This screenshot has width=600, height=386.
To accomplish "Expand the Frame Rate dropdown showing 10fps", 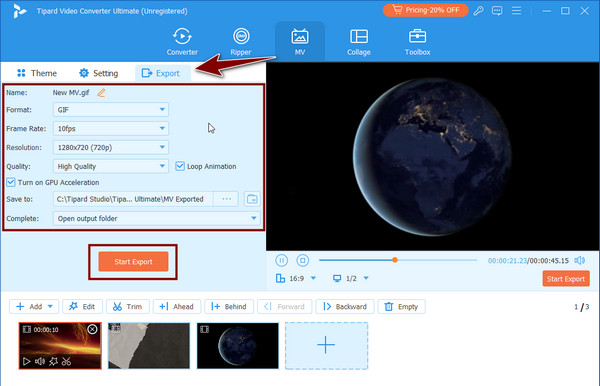I will 111,129.
